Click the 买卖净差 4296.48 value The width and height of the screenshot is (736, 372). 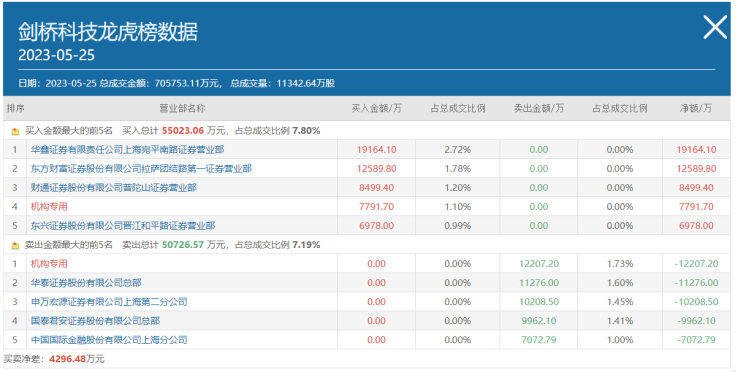coord(68,359)
